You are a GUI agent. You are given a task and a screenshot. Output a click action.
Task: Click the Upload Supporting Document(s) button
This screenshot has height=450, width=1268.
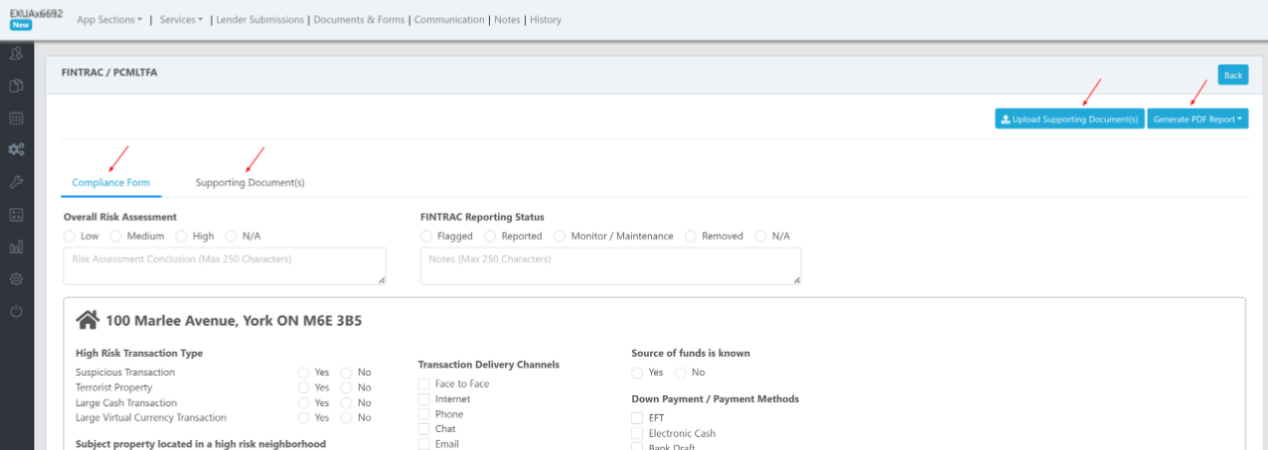click(x=1069, y=119)
